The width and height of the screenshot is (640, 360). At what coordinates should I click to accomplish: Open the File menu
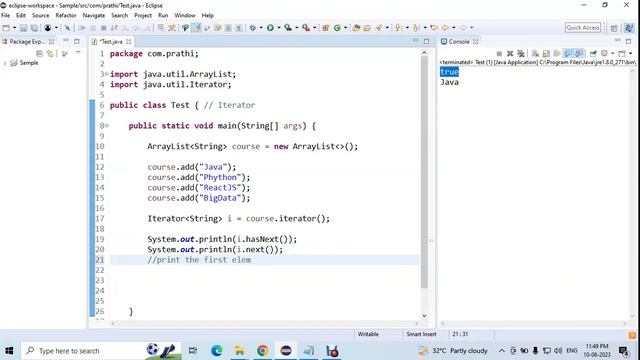6,16
